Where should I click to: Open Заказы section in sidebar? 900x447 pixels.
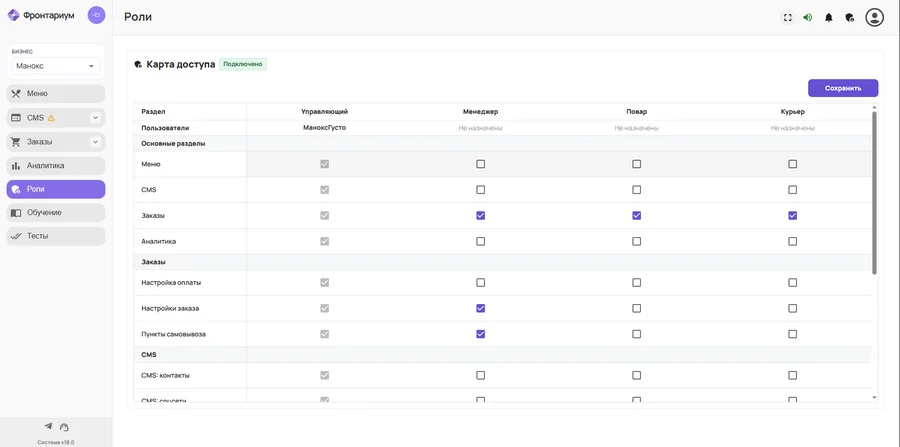point(56,142)
